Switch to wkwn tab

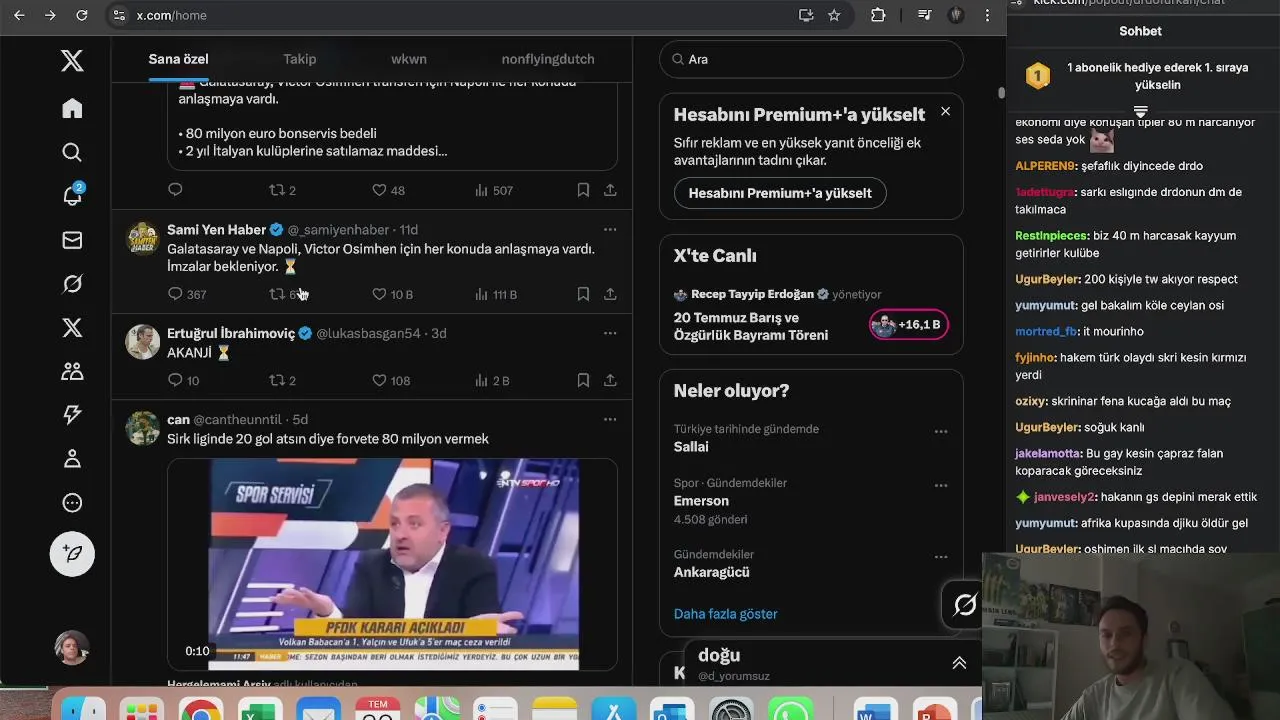tap(409, 59)
